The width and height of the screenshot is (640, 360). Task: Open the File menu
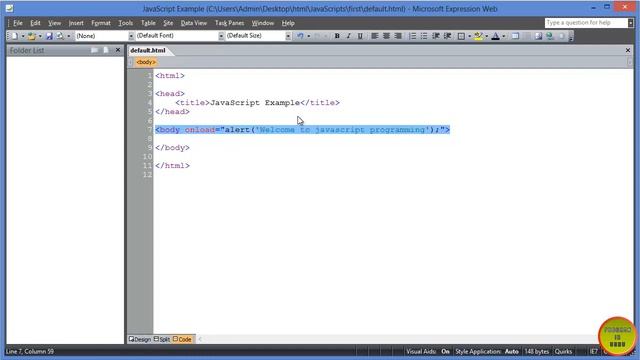pyautogui.click(x=18, y=23)
